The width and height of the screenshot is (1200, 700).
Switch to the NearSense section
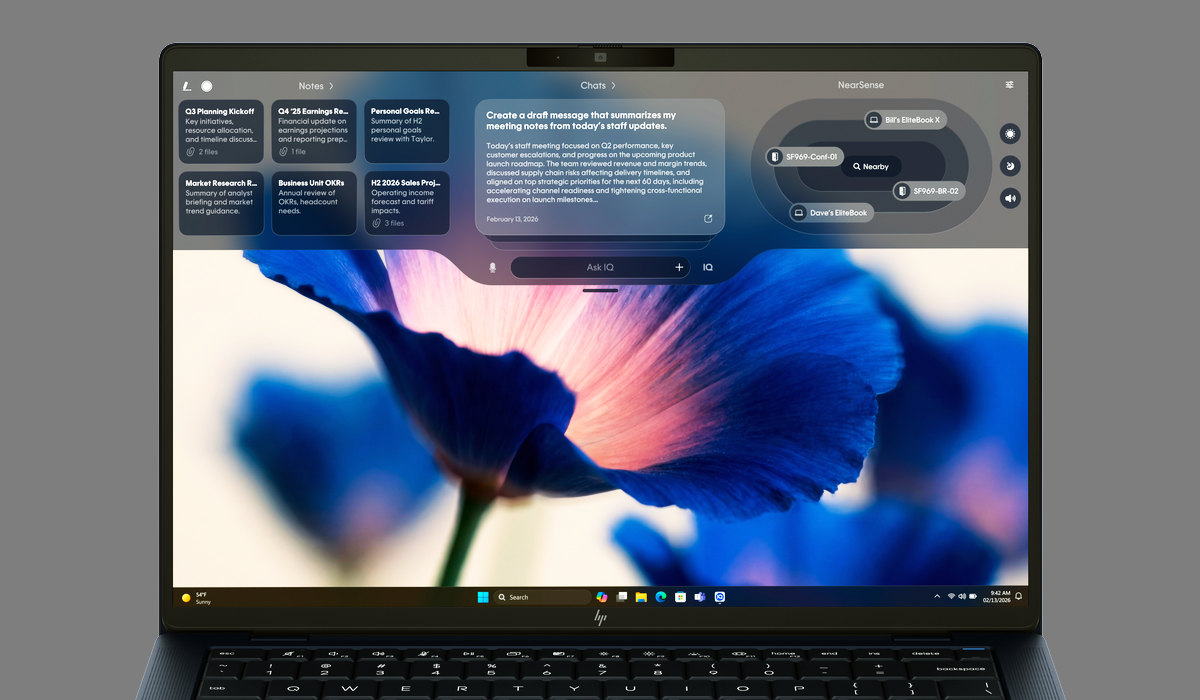(x=860, y=85)
